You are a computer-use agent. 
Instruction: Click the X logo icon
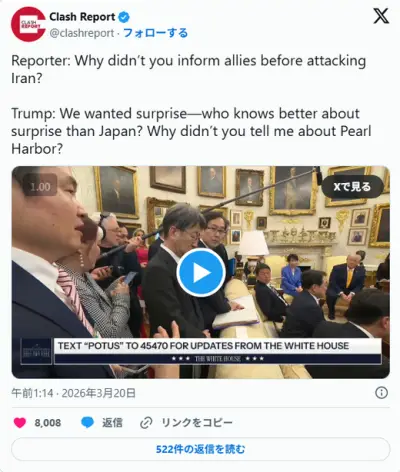[x=381, y=16]
